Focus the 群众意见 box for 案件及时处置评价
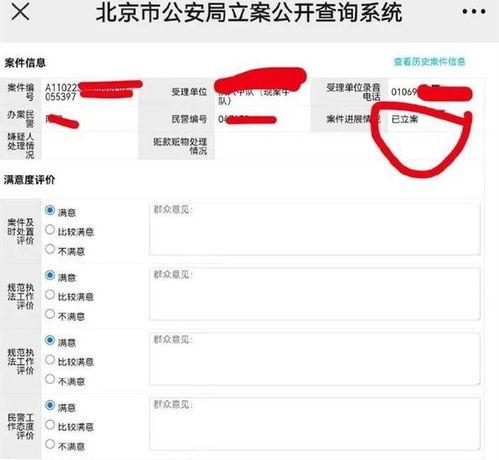Image resolution: width=499 pixels, height=460 pixels. 315,229
